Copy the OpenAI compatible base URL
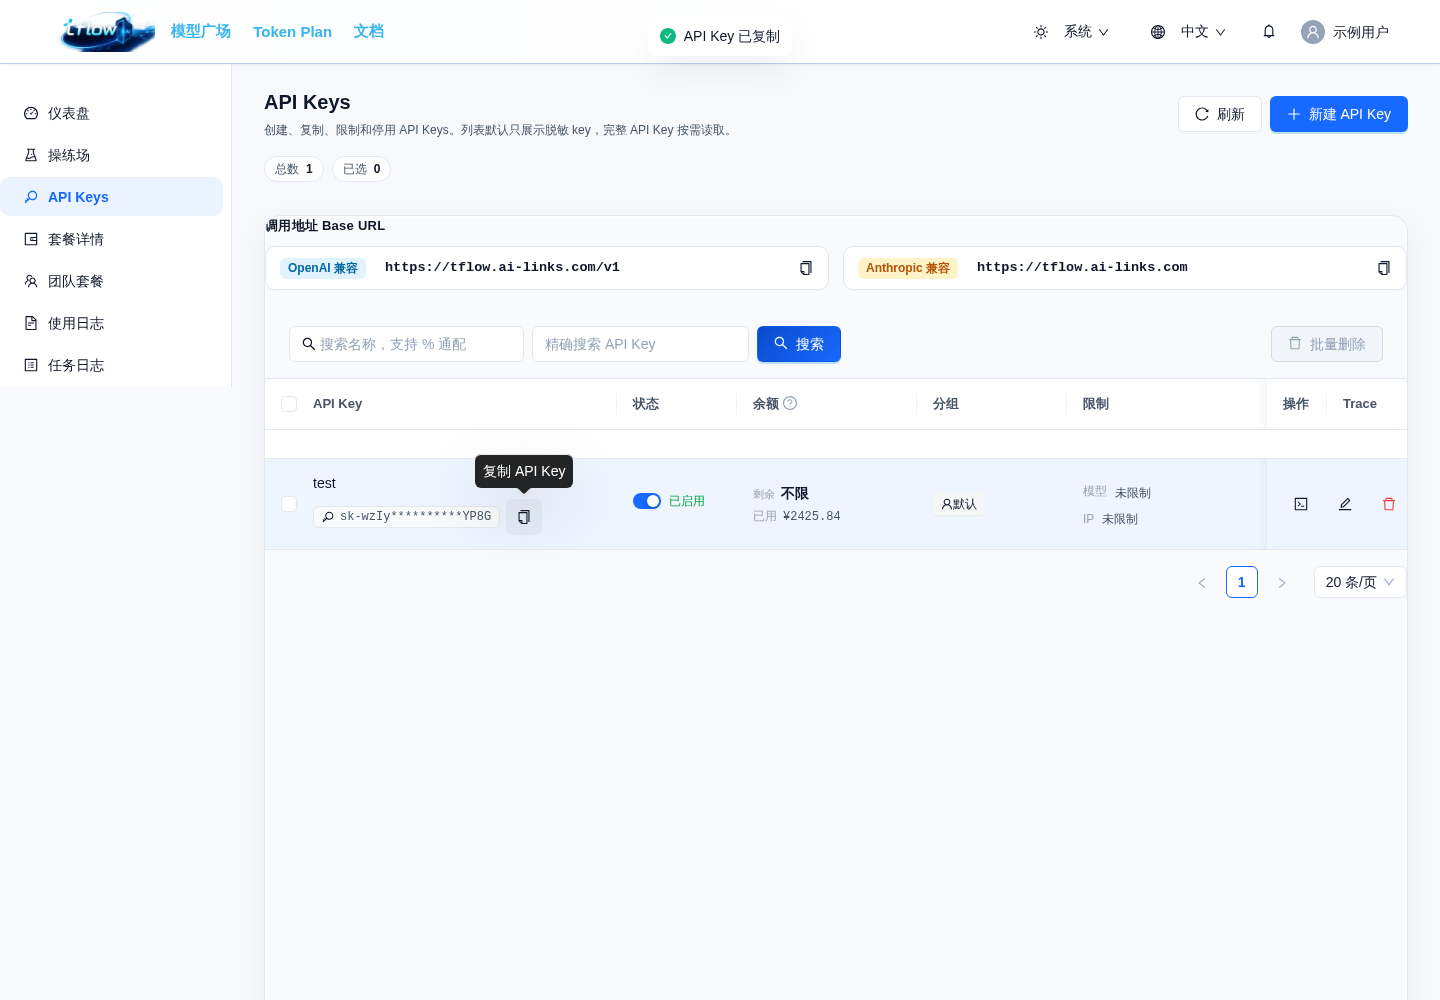 pos(806,268)
